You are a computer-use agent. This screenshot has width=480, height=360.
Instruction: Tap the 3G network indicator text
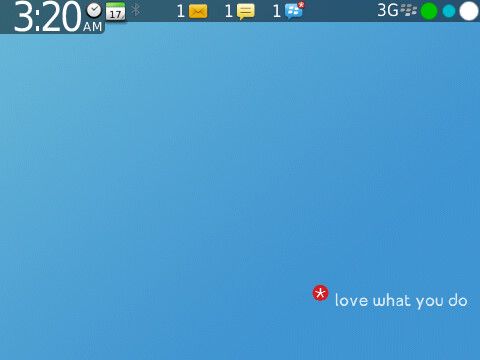coord(388,10)
